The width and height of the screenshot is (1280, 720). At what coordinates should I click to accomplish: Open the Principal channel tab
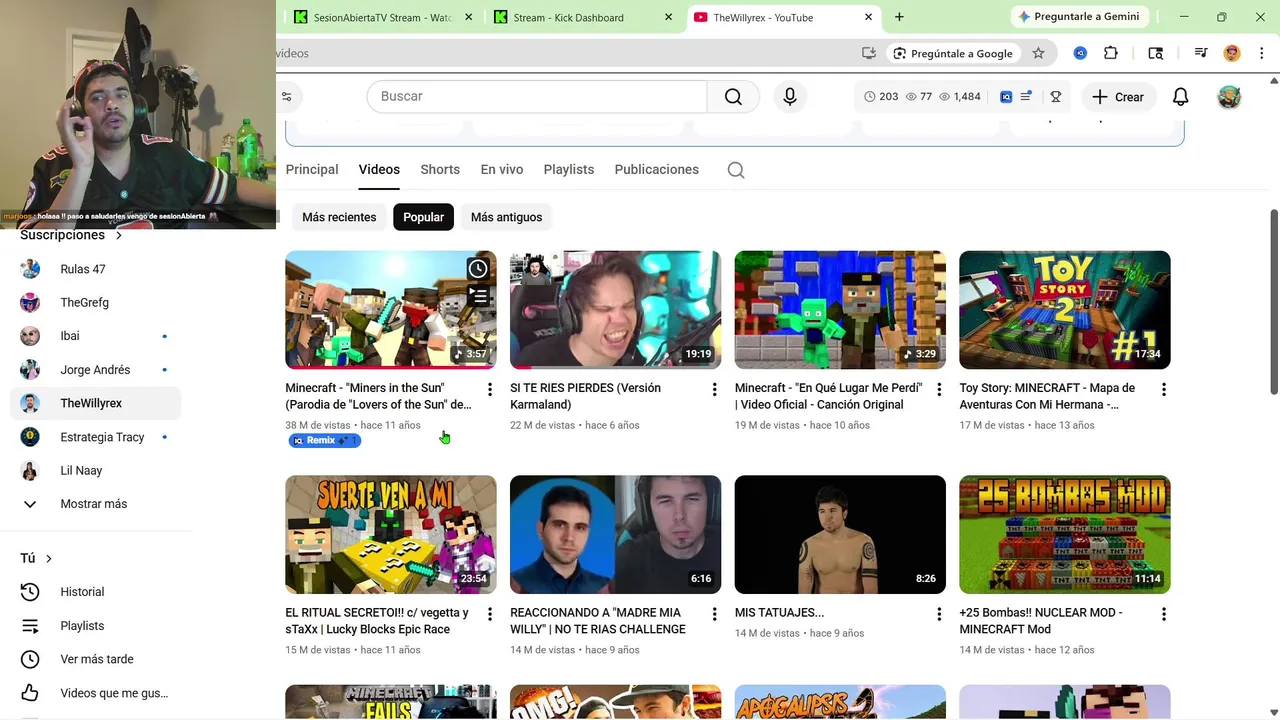pos(312,169)
